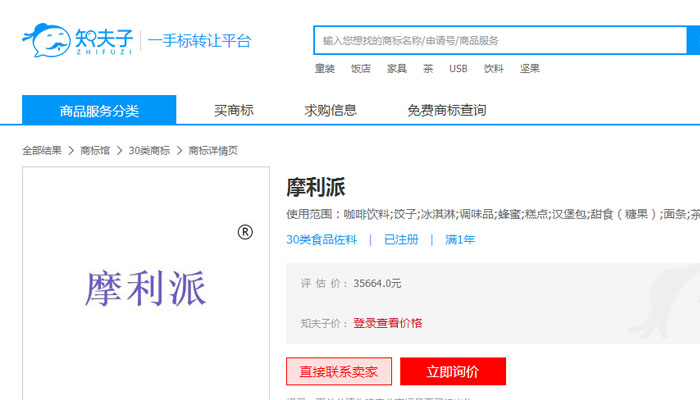
Task: Go to the 买商标 tab
Action: tap(233, 110)
